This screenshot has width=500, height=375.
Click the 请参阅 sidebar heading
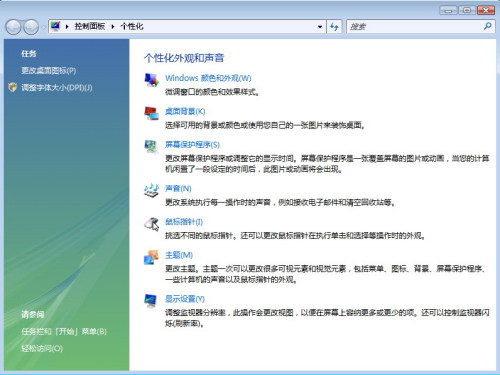[33, 314]
